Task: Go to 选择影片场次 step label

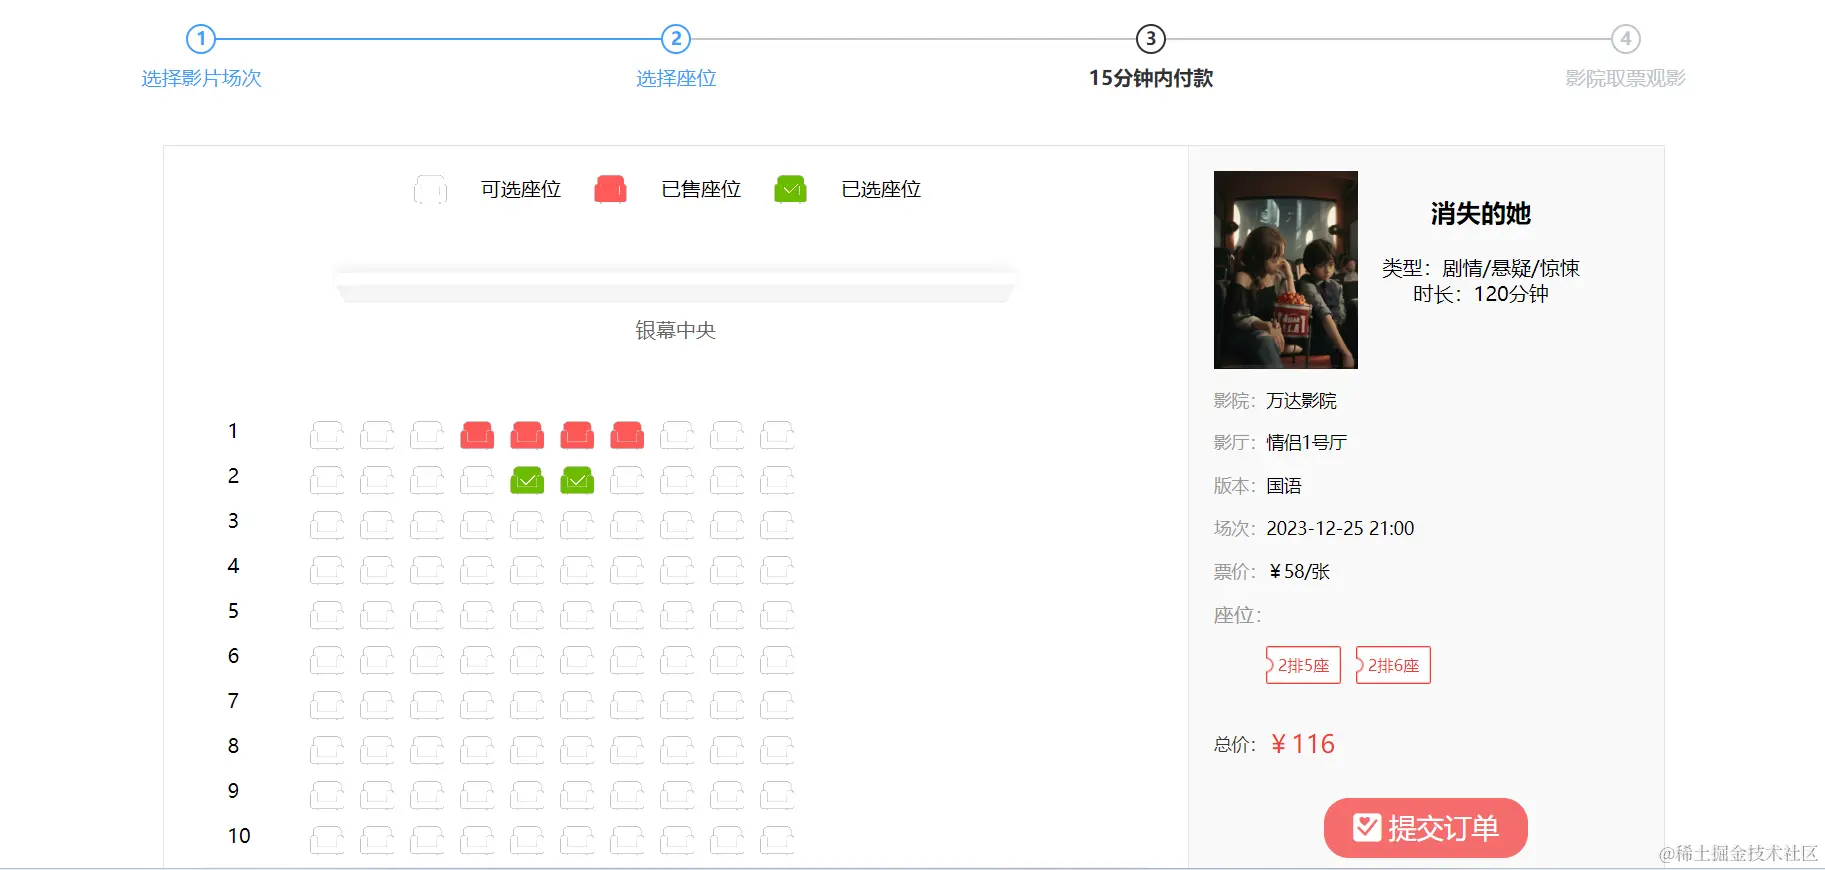Action: (201, 78)
